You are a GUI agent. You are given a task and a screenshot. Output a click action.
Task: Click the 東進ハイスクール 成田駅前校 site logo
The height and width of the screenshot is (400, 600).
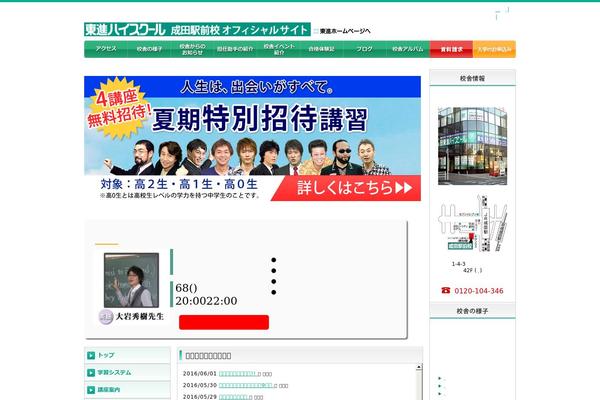197,29
